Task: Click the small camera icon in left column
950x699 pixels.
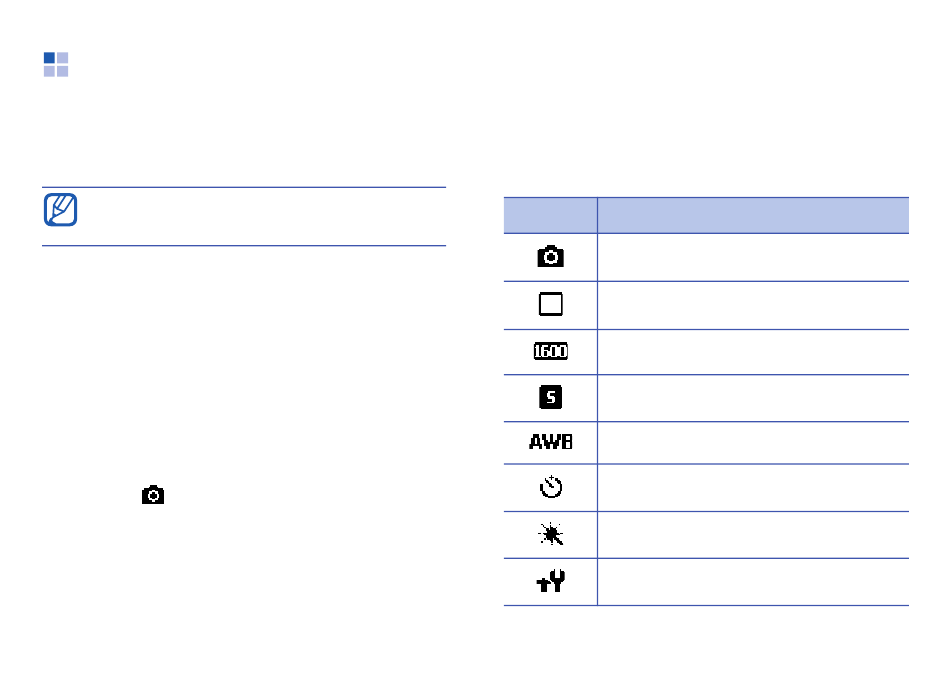Action: click(x=153, y=495)
